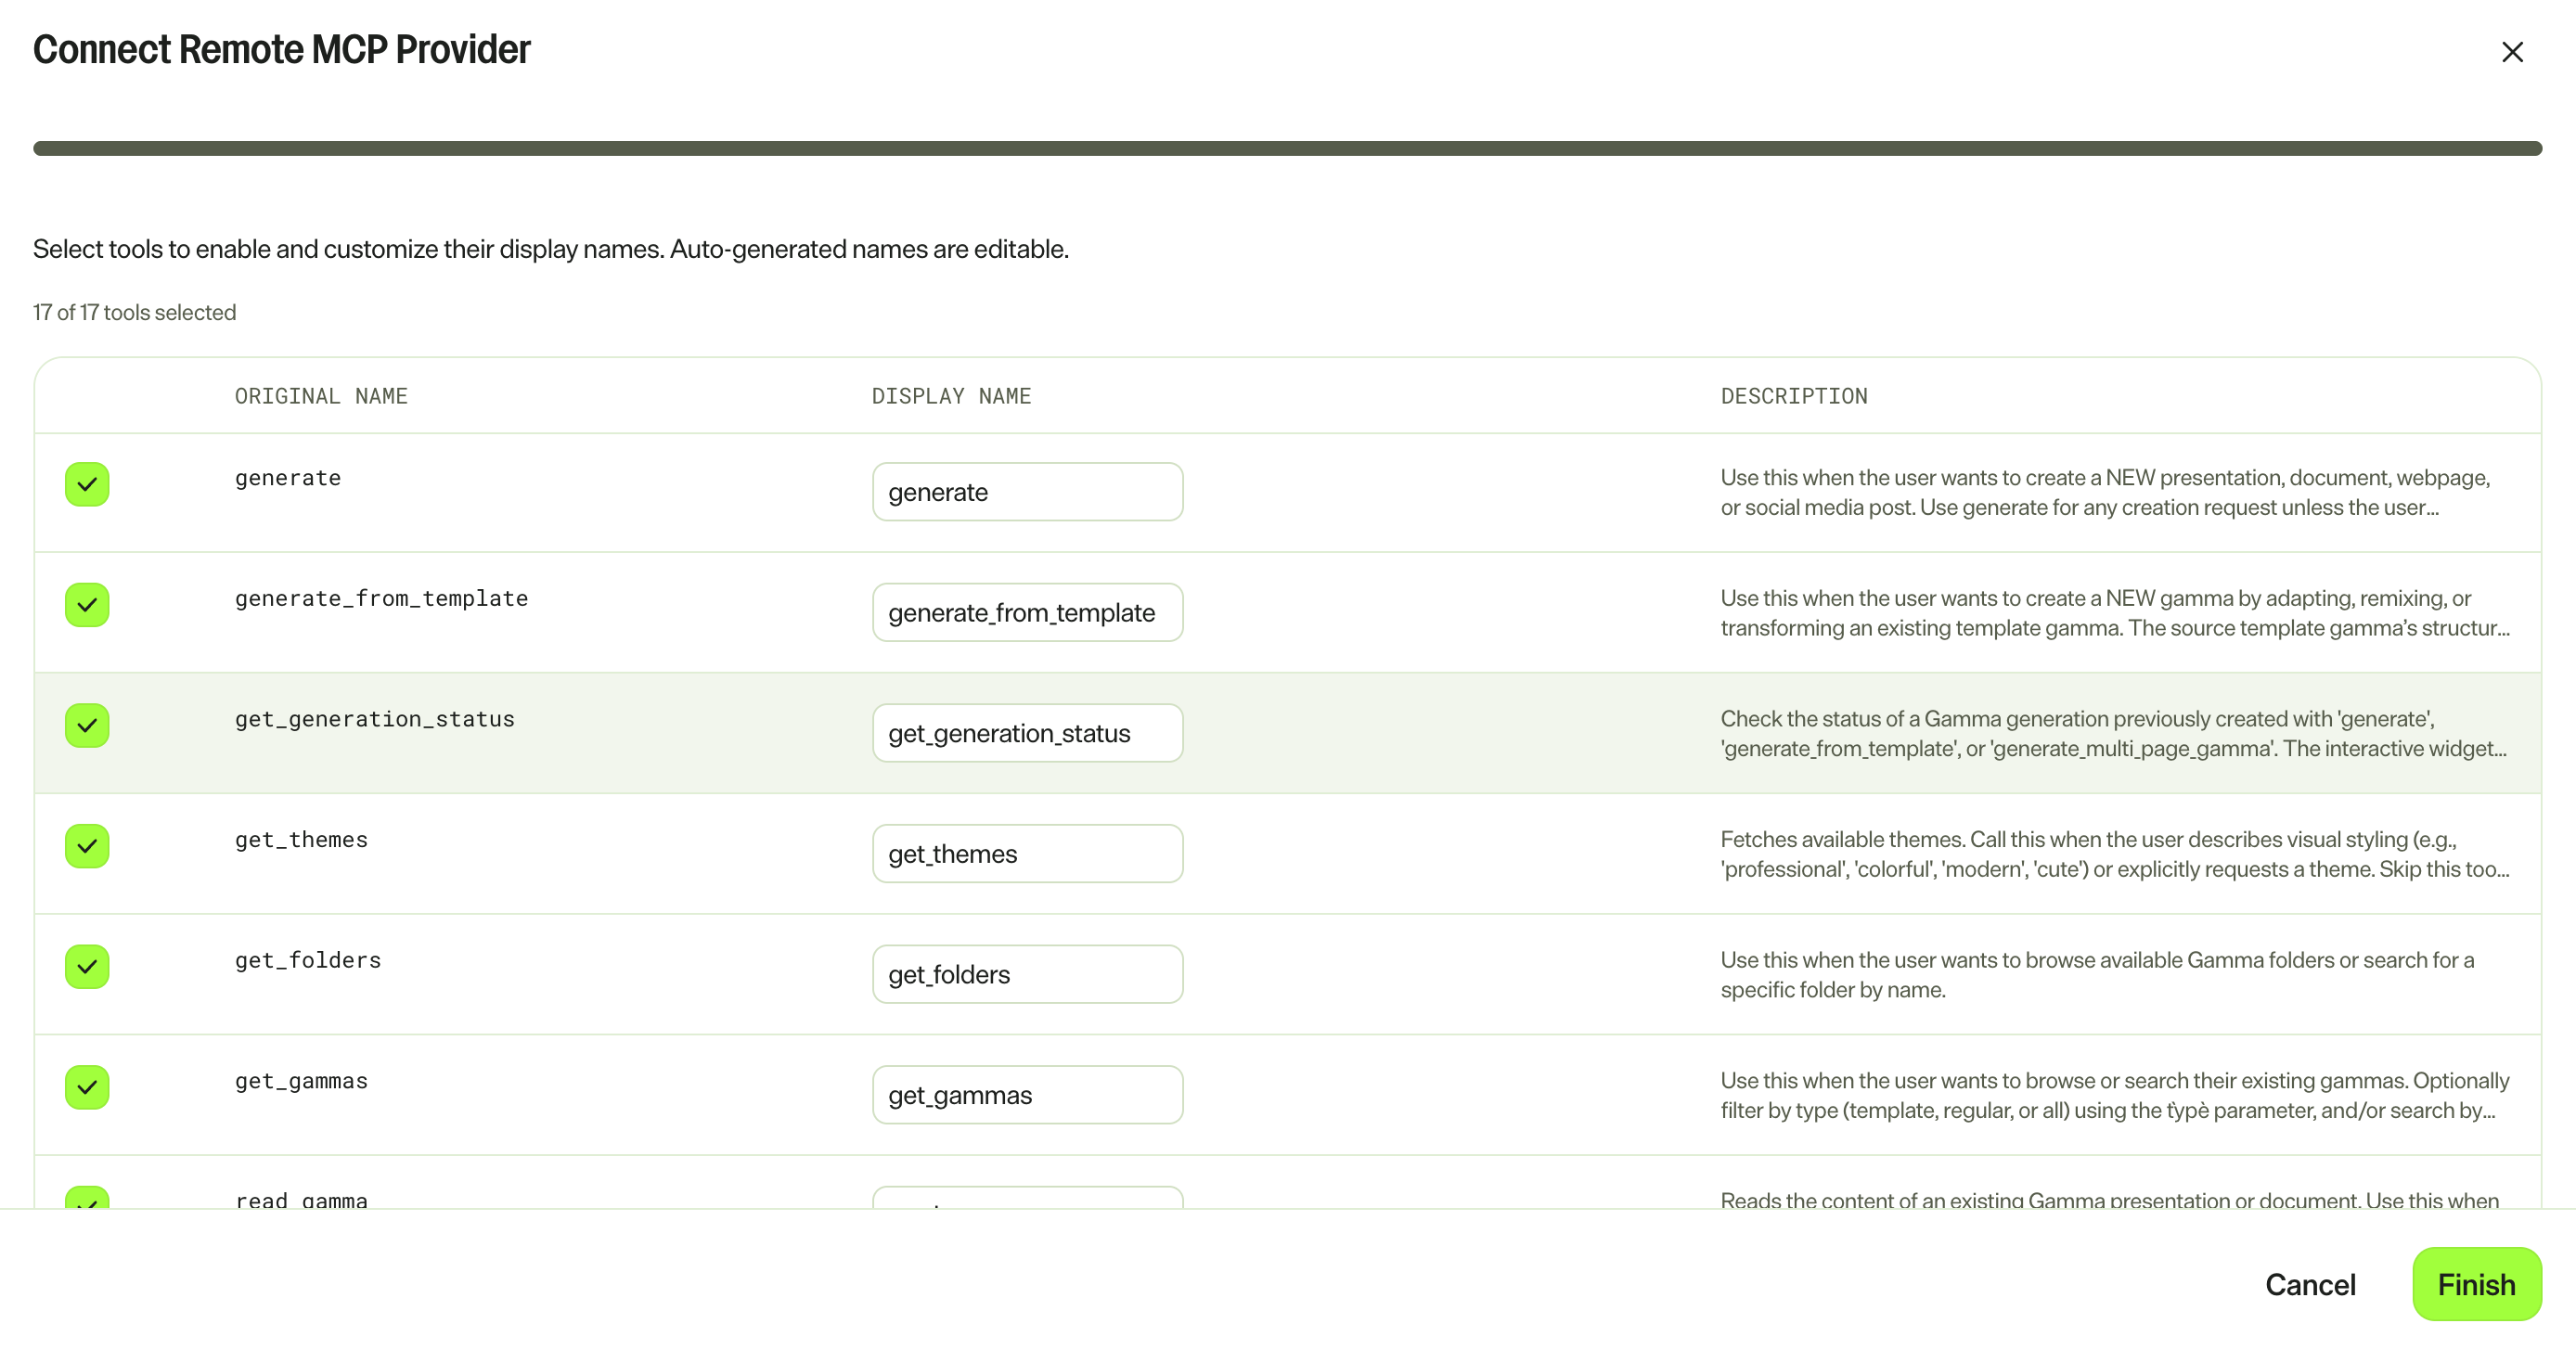Disable the get_gammas tool checkbox

(87, 1087)
